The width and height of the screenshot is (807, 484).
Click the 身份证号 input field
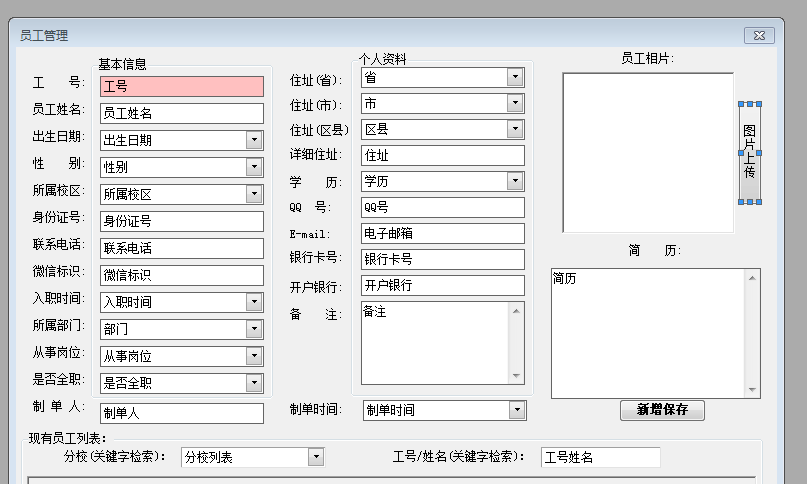click(x=182, y=221)
